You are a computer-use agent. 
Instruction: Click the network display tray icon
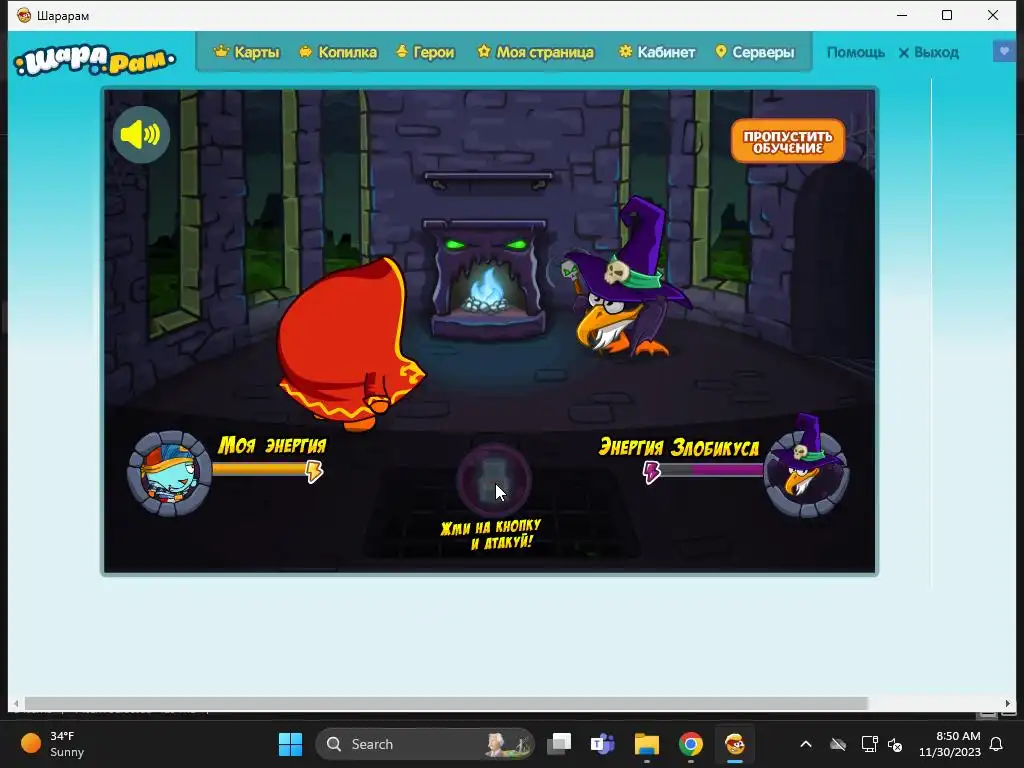(x=869, y=744)
